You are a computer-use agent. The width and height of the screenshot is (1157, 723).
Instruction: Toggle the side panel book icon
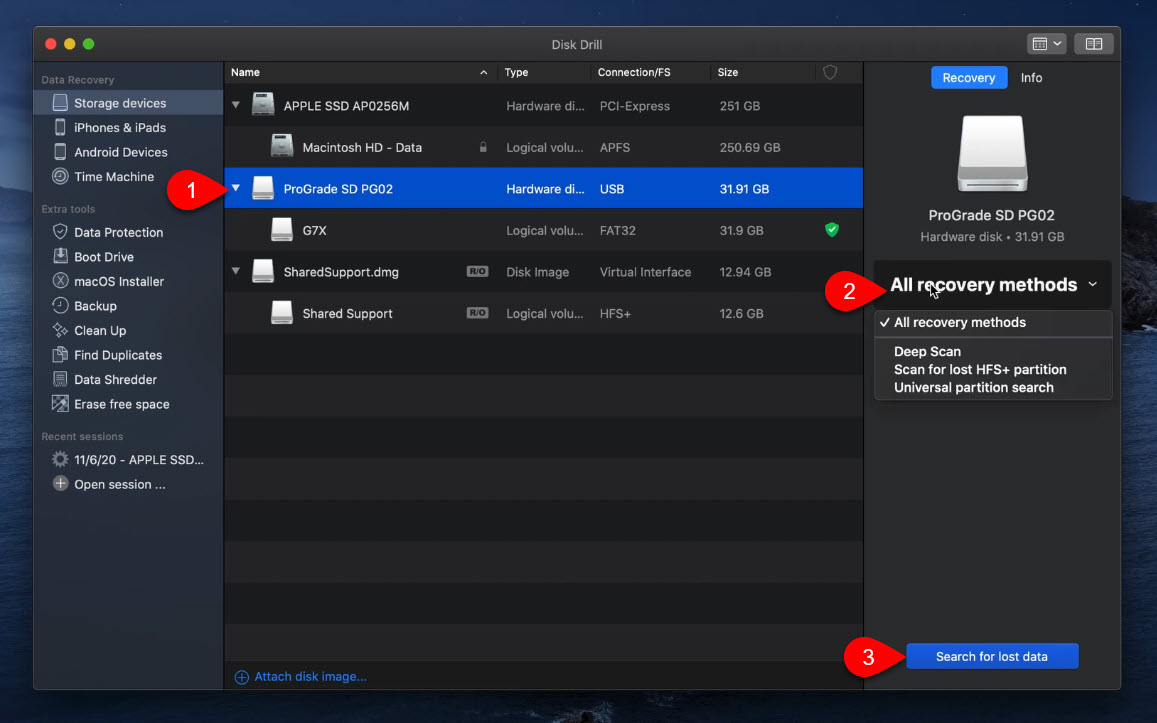tap(1094, 44)
